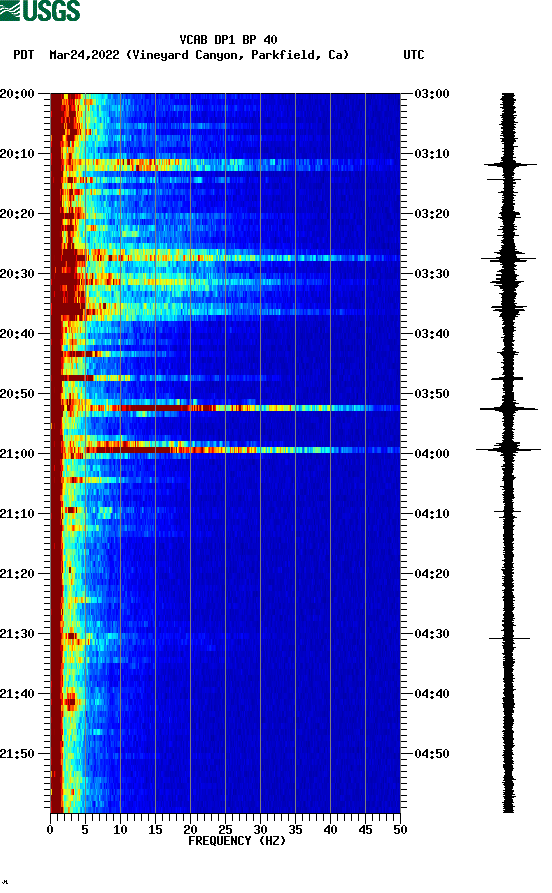Click the 25 Hz frequency axis label
Image resolution: width=552 pixels, height=893 pixels.
tap(225, 830)
